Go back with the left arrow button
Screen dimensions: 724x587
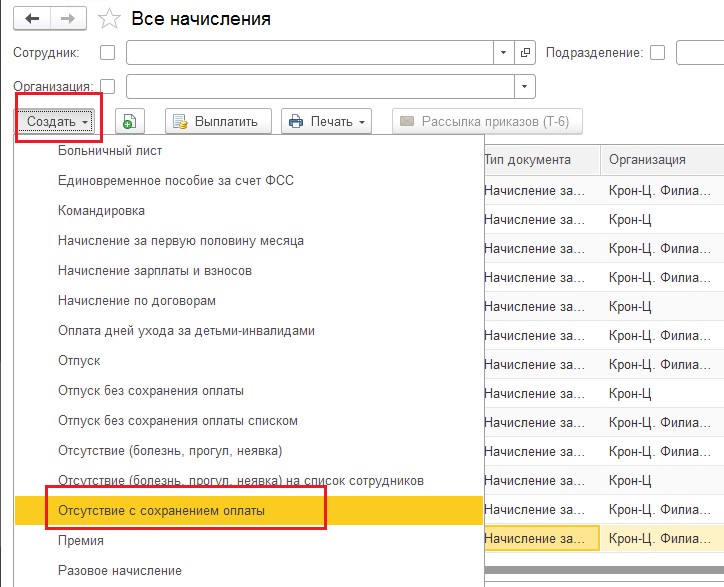(32, 19)
